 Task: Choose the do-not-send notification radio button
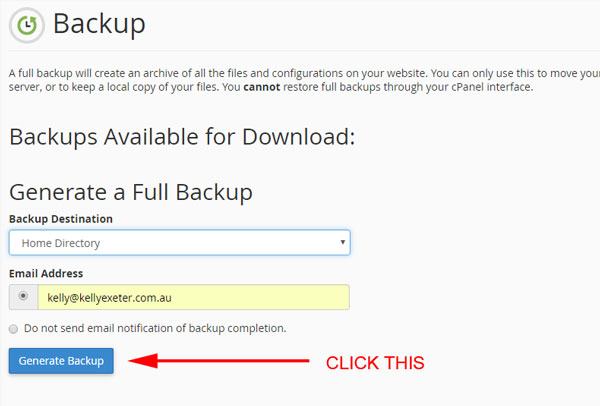(13, 329)
